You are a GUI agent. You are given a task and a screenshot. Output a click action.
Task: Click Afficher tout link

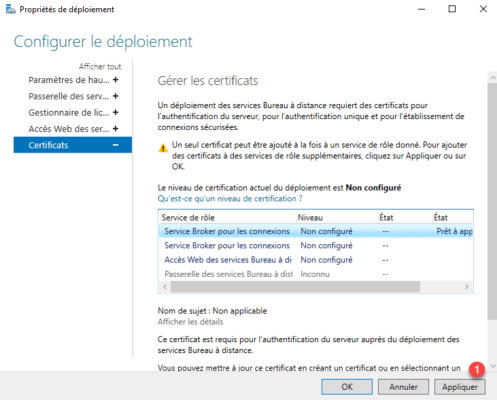(100, 67)
